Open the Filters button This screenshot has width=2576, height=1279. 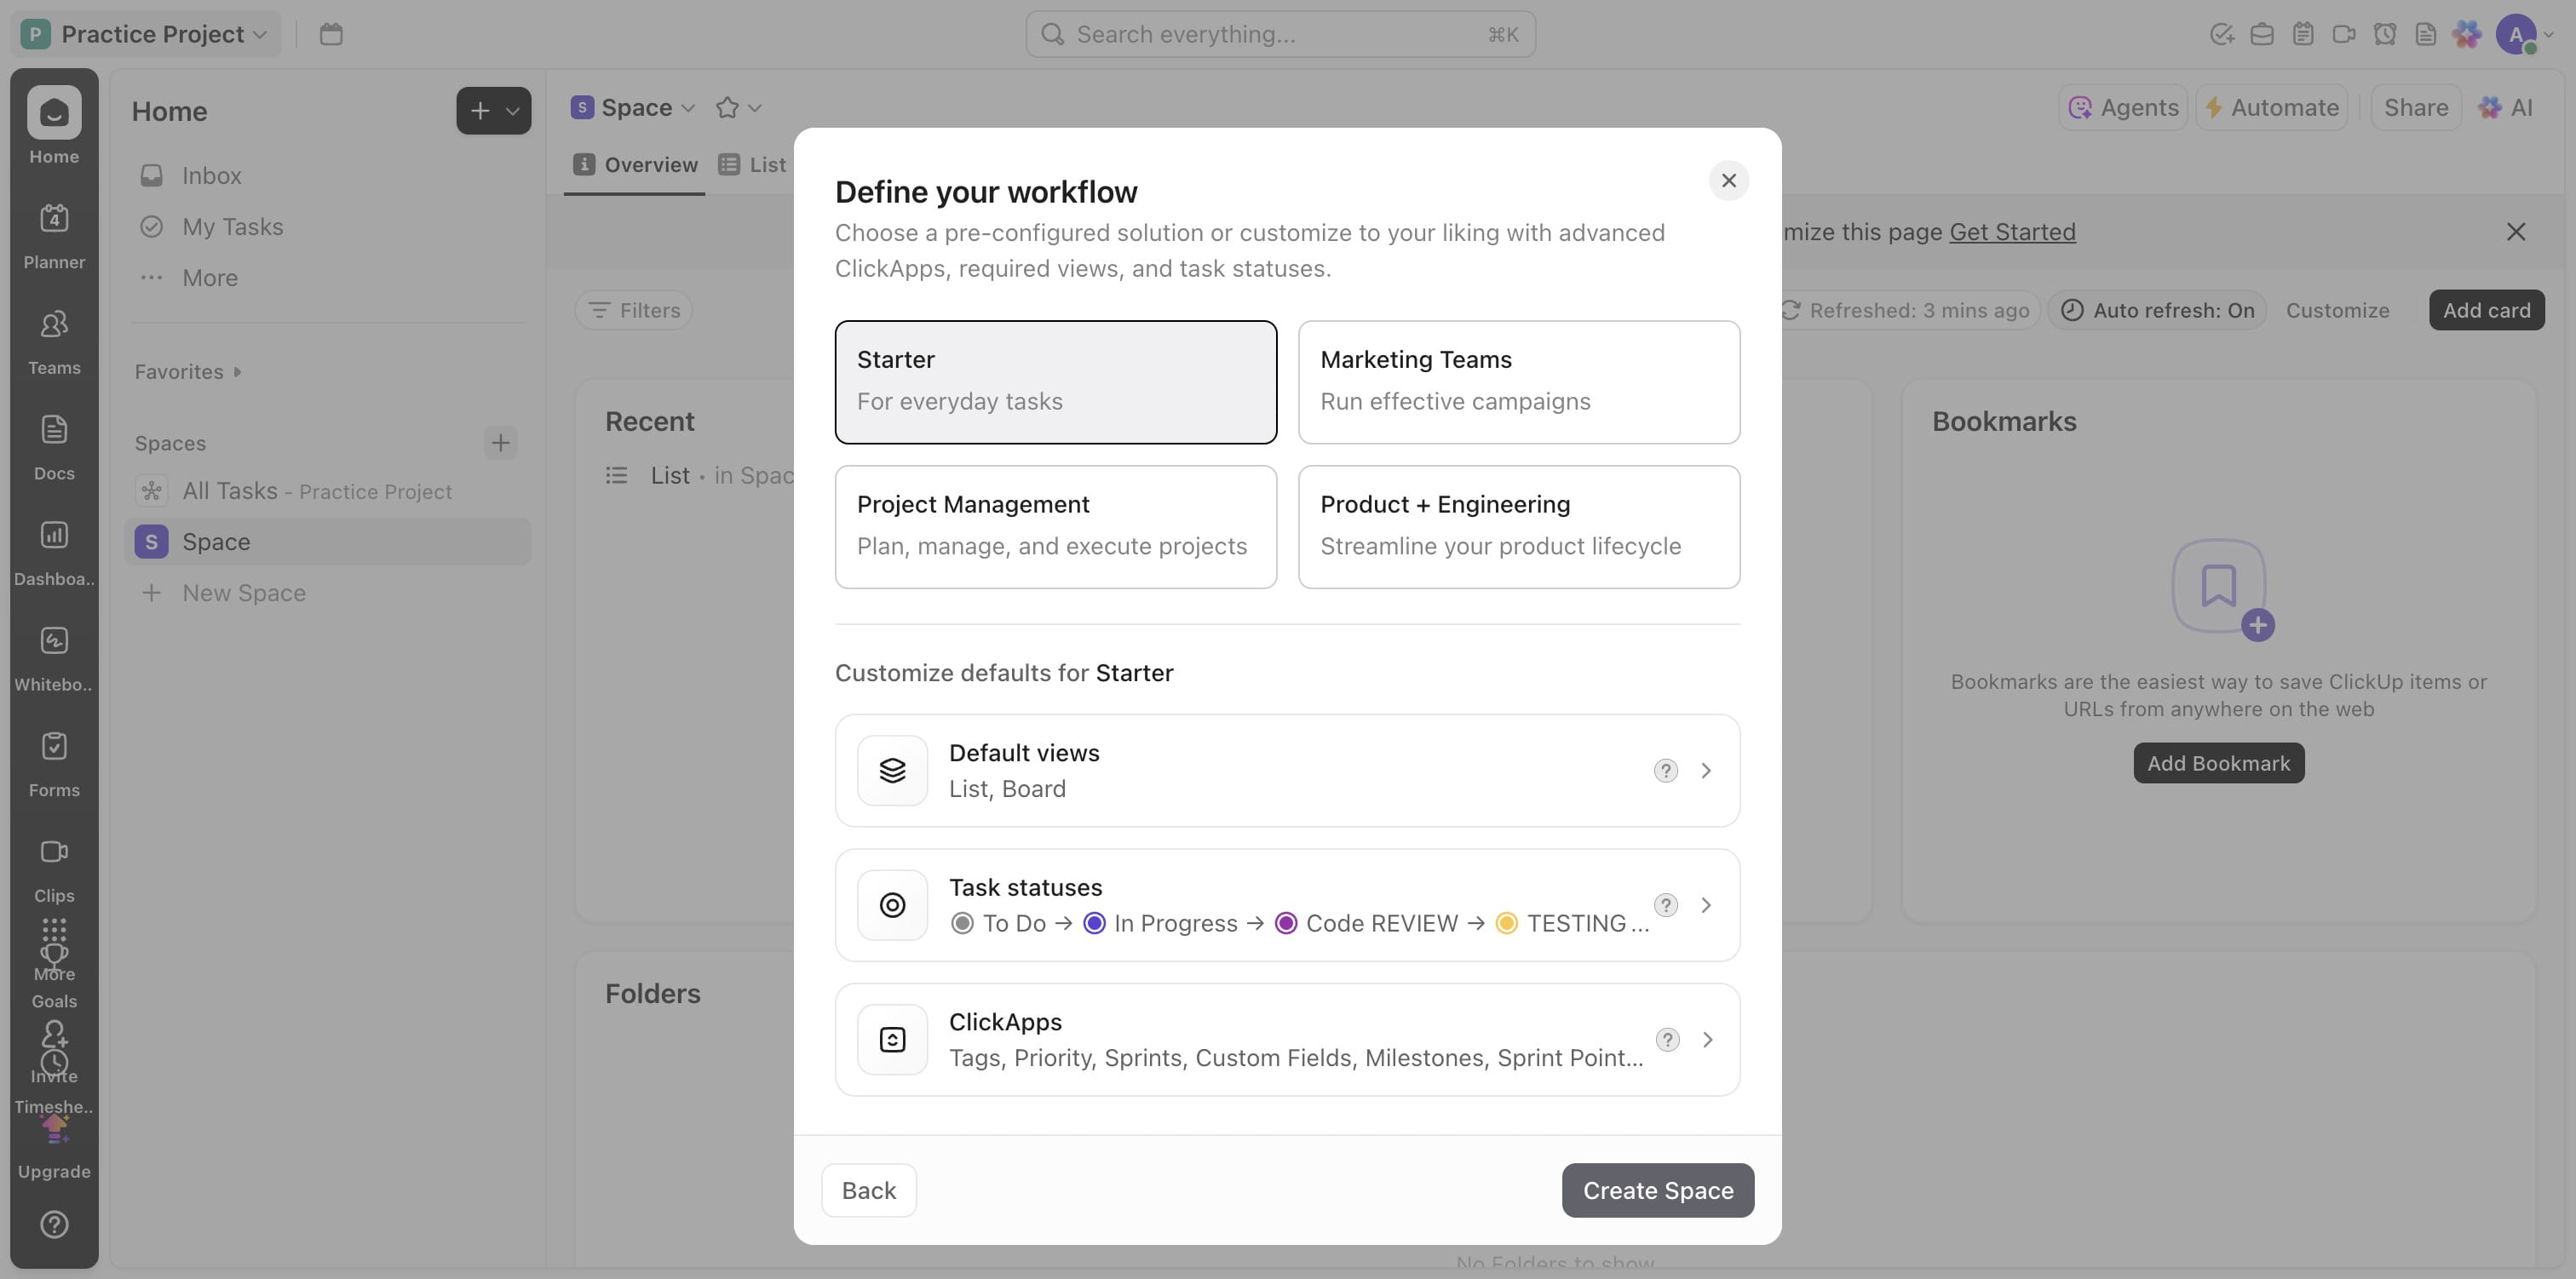(x=634, y=310)
